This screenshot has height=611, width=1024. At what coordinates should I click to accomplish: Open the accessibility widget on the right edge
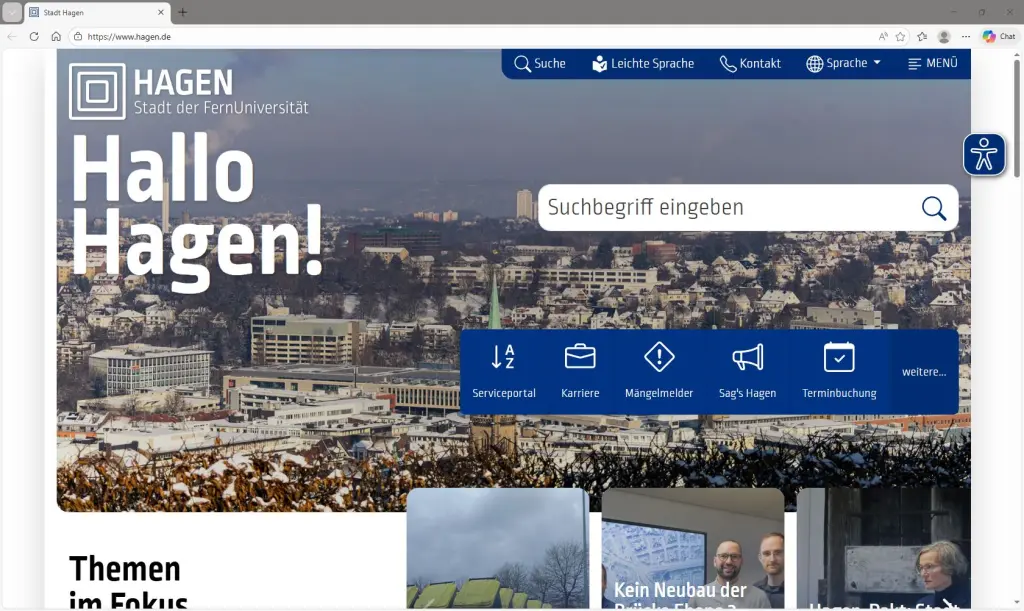pyautogui.click(x=984, y=155)
